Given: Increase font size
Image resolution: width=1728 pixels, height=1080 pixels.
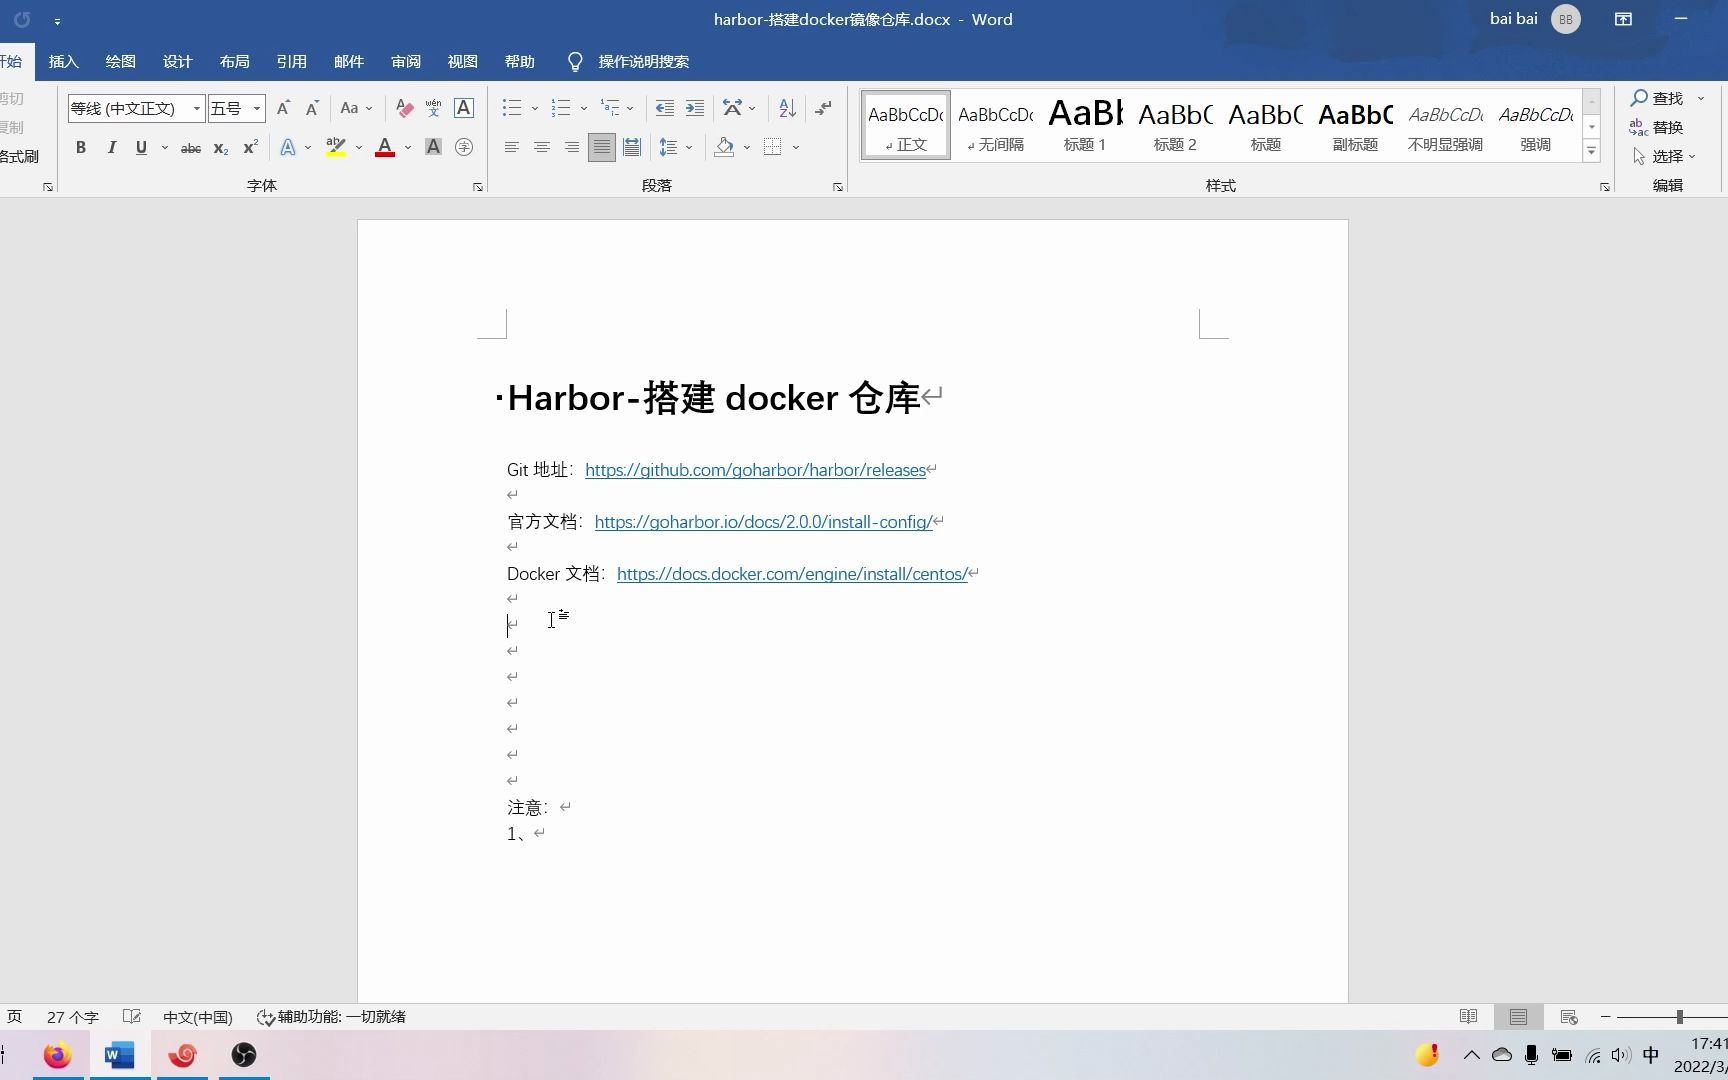Looking at the screenshot, I should tap(284, 108).
